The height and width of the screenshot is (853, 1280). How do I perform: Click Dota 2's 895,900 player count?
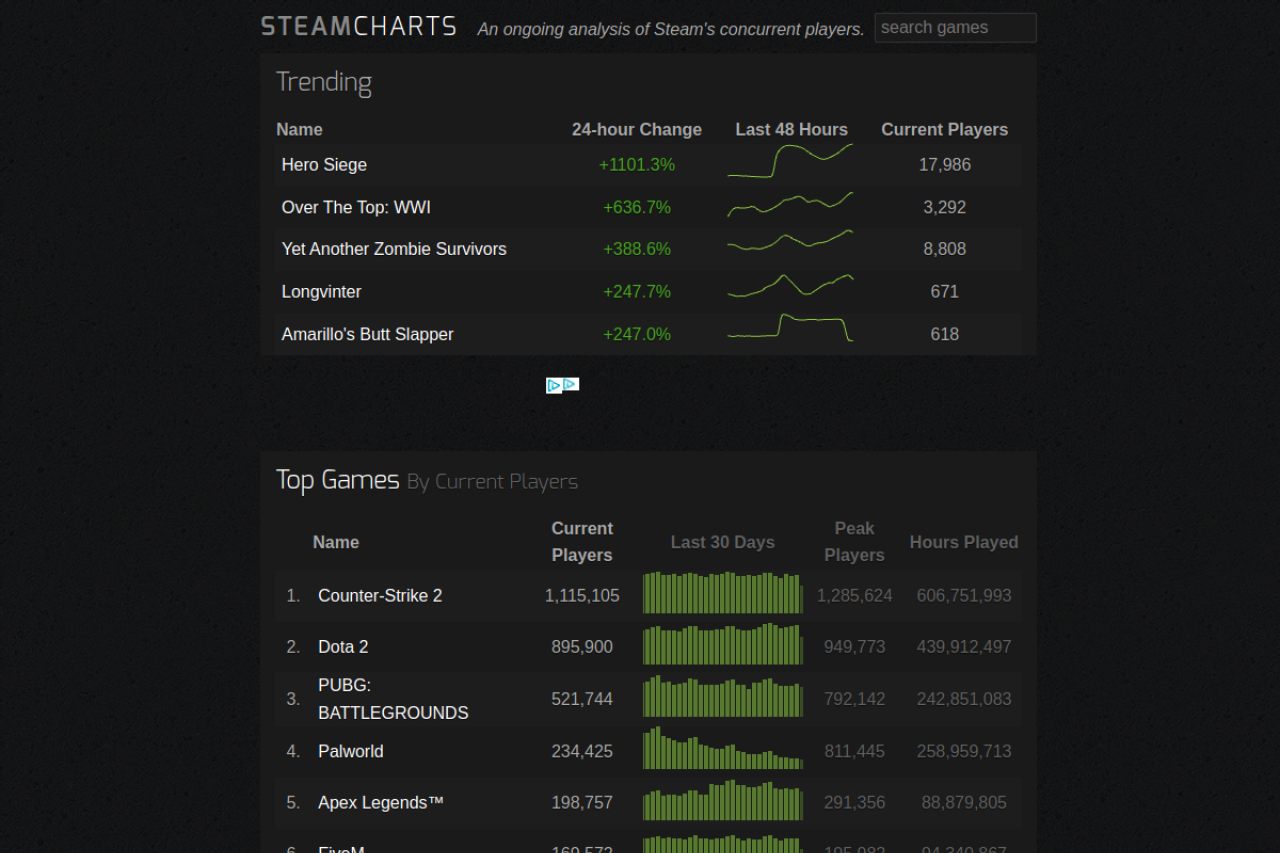582,647
